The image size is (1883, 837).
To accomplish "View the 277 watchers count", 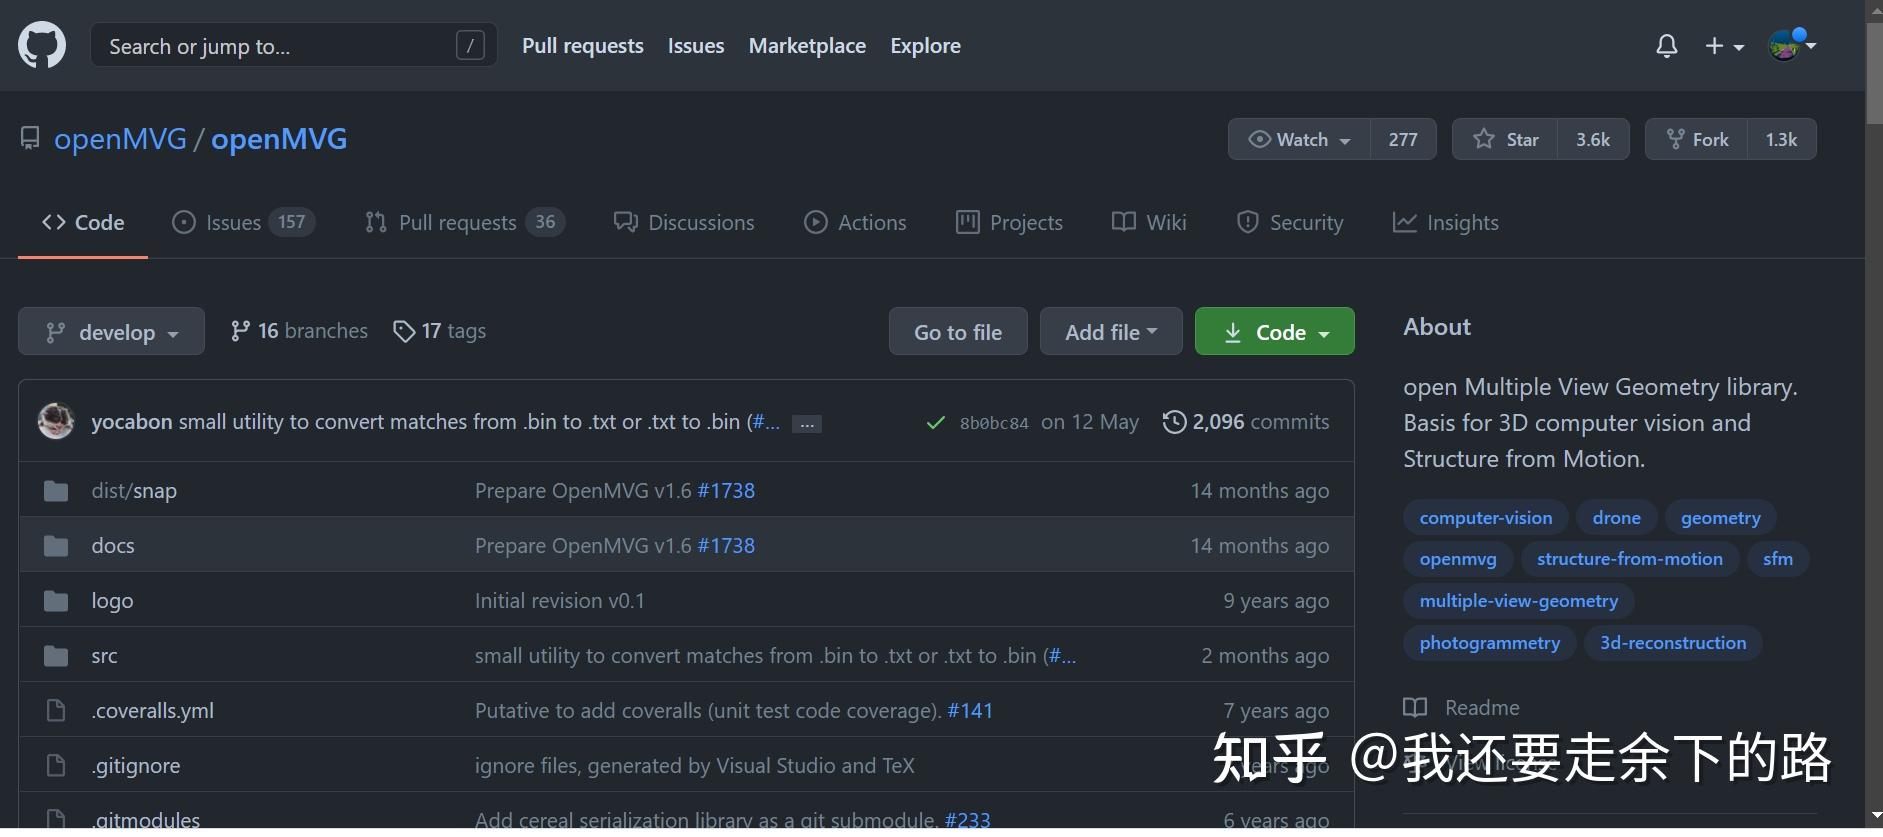I will click(1403, 139).
